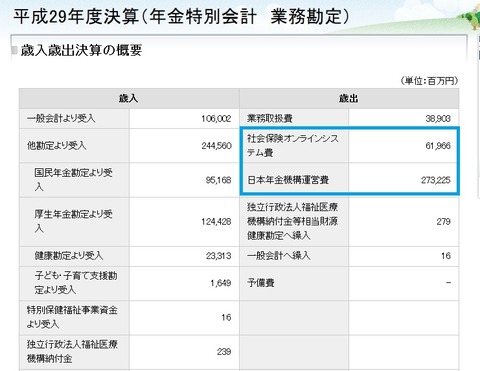The width and height of the screenshot is (480, 371).
Task: Click the value 106,002
Action: [216, 119]
